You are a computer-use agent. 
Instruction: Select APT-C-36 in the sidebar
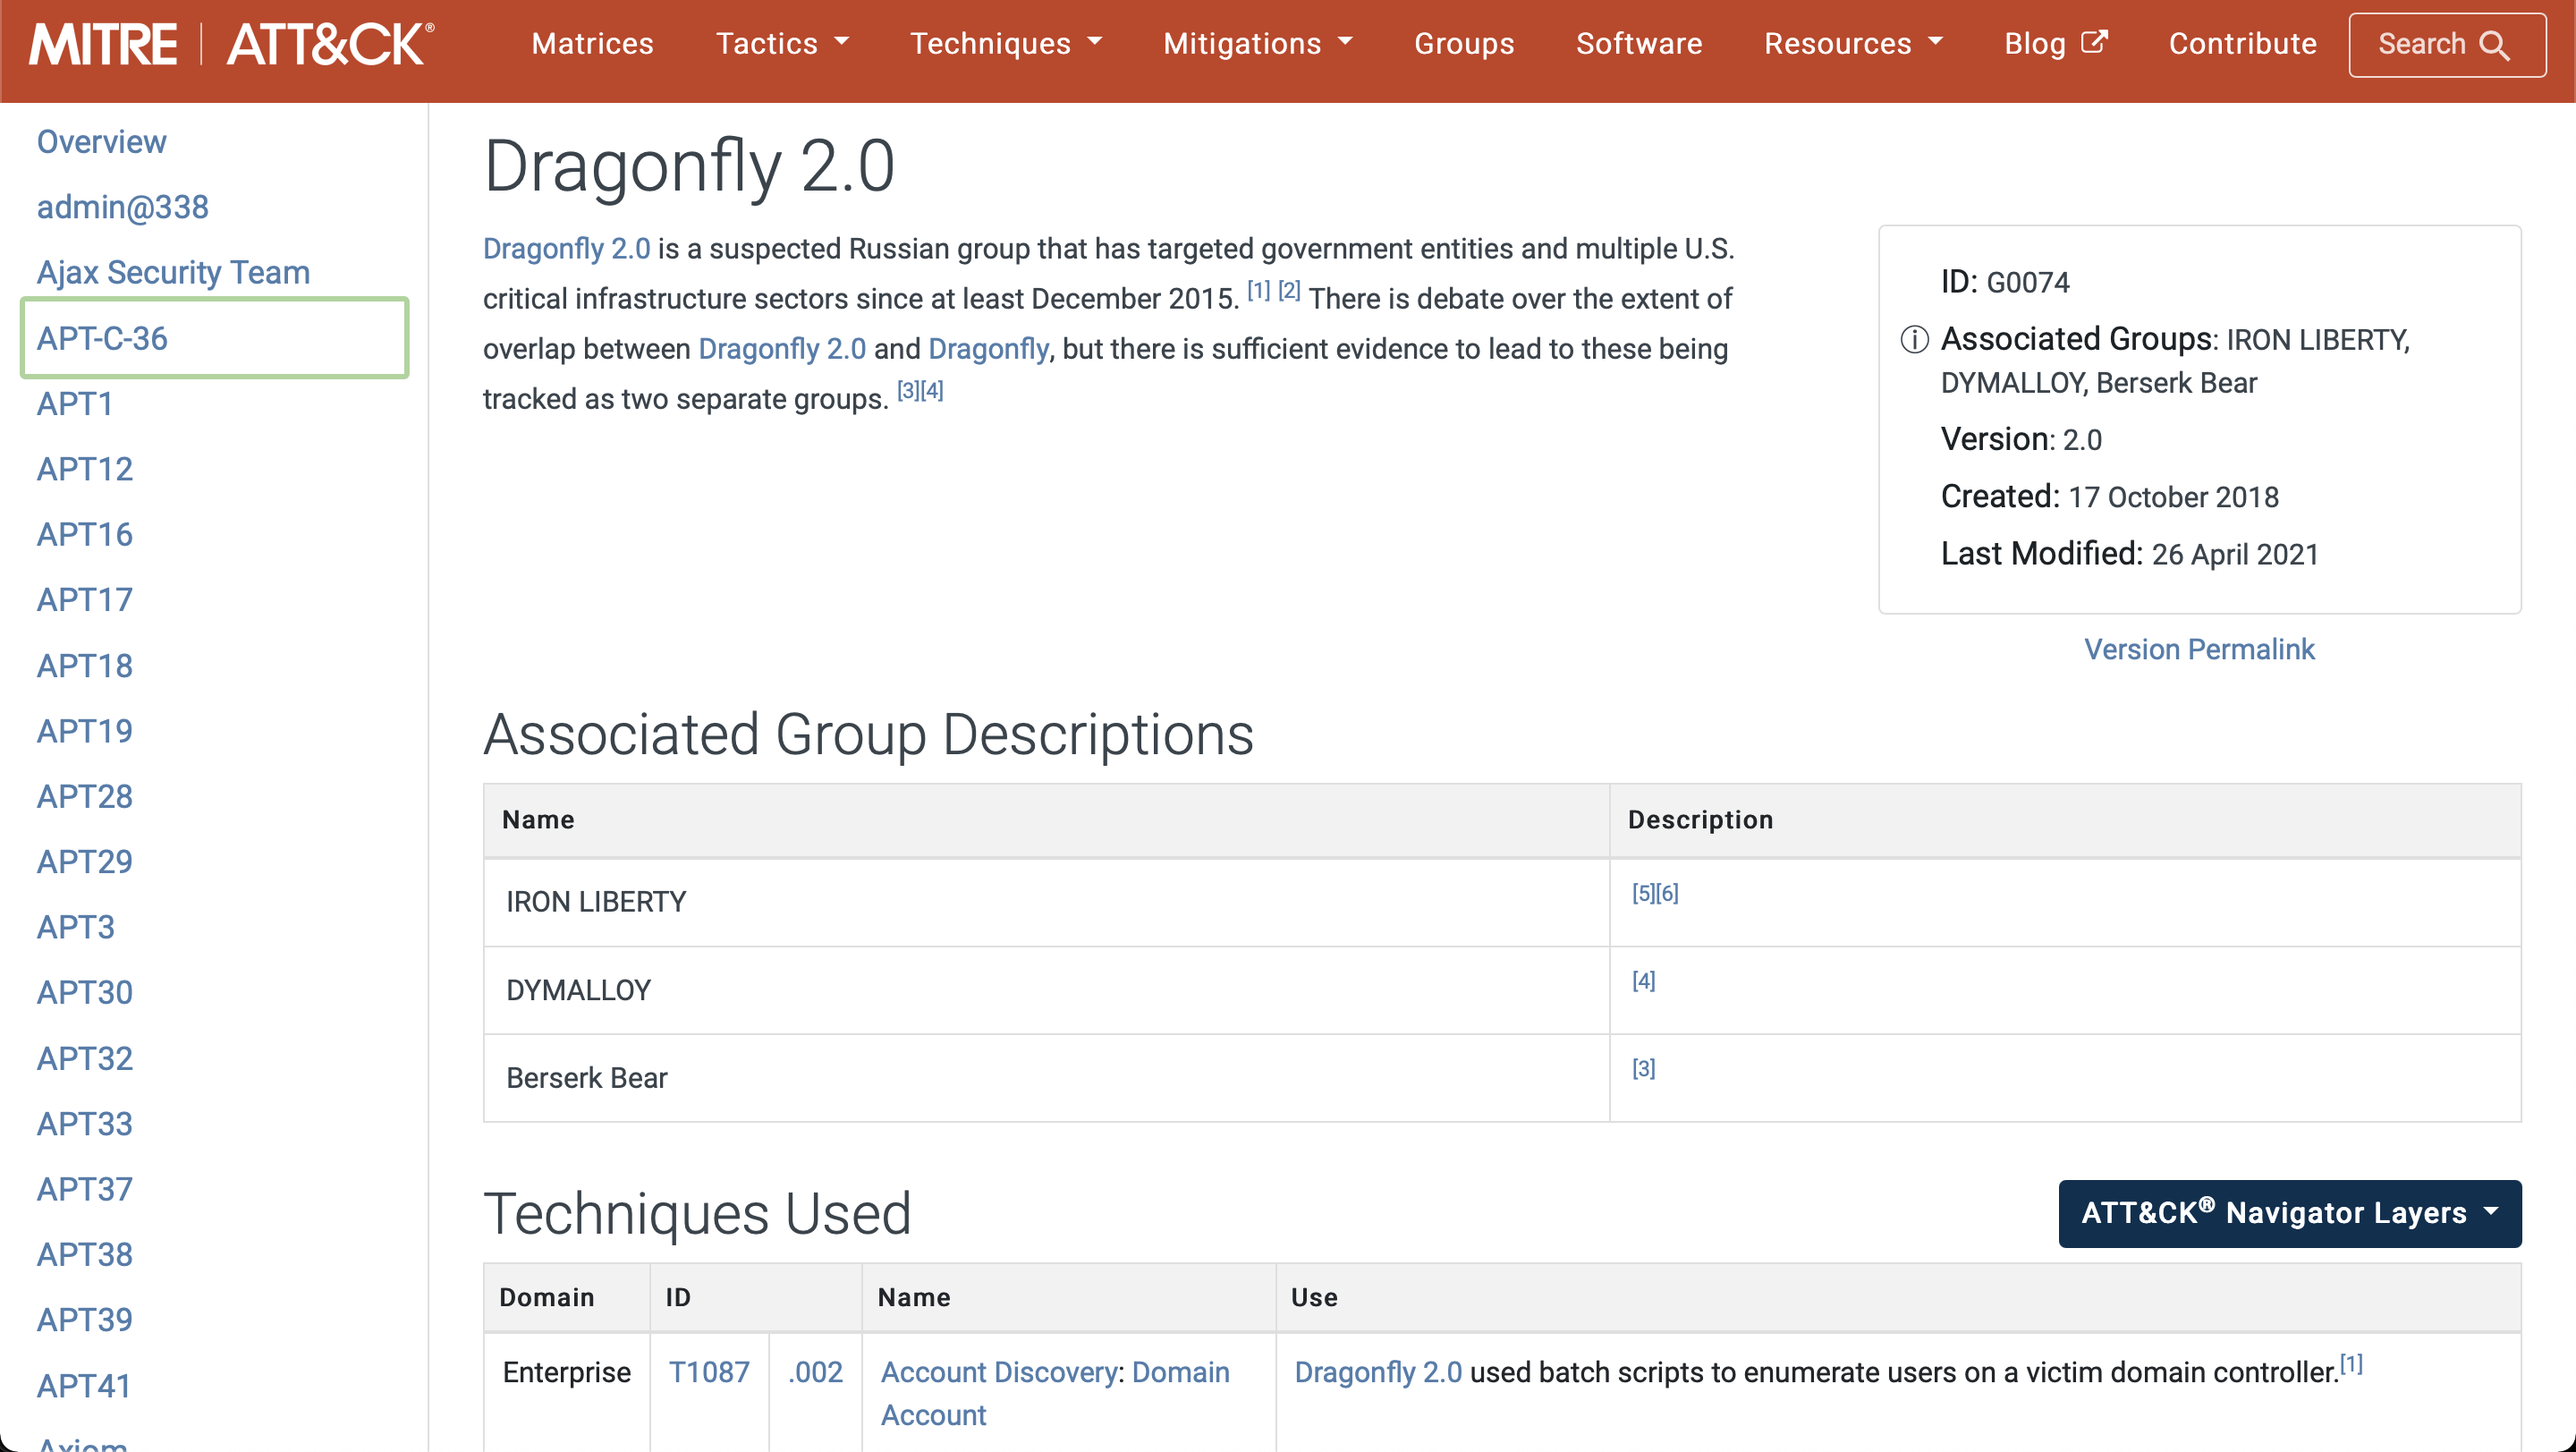click(x=102, y=338)
